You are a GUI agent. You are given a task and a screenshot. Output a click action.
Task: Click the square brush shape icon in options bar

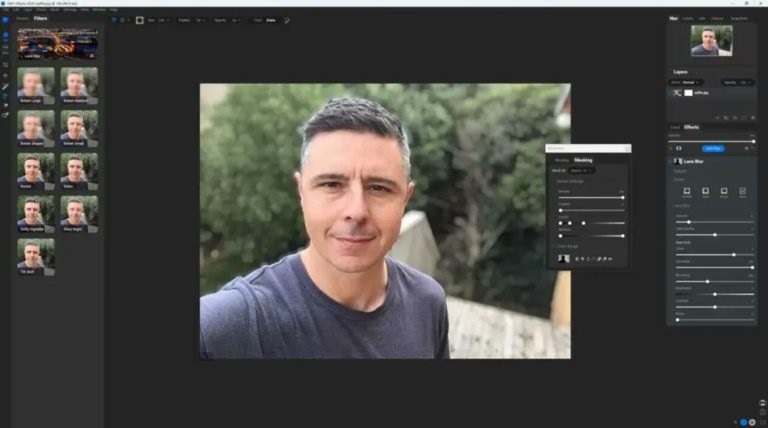140,20
